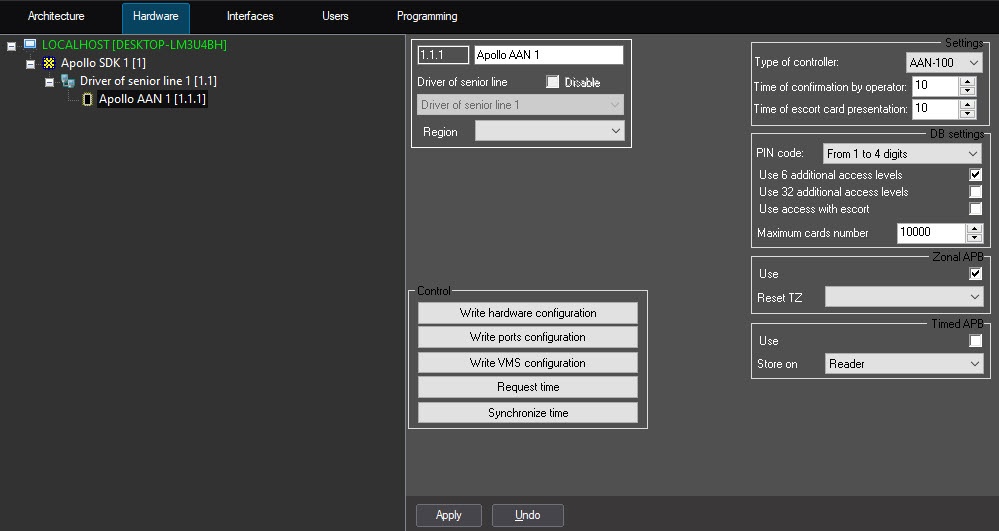The width and height of the screenshot is (999, 531).
Task: Collapse Driver of senior line 1 node
Action: [x=49, y=82]
